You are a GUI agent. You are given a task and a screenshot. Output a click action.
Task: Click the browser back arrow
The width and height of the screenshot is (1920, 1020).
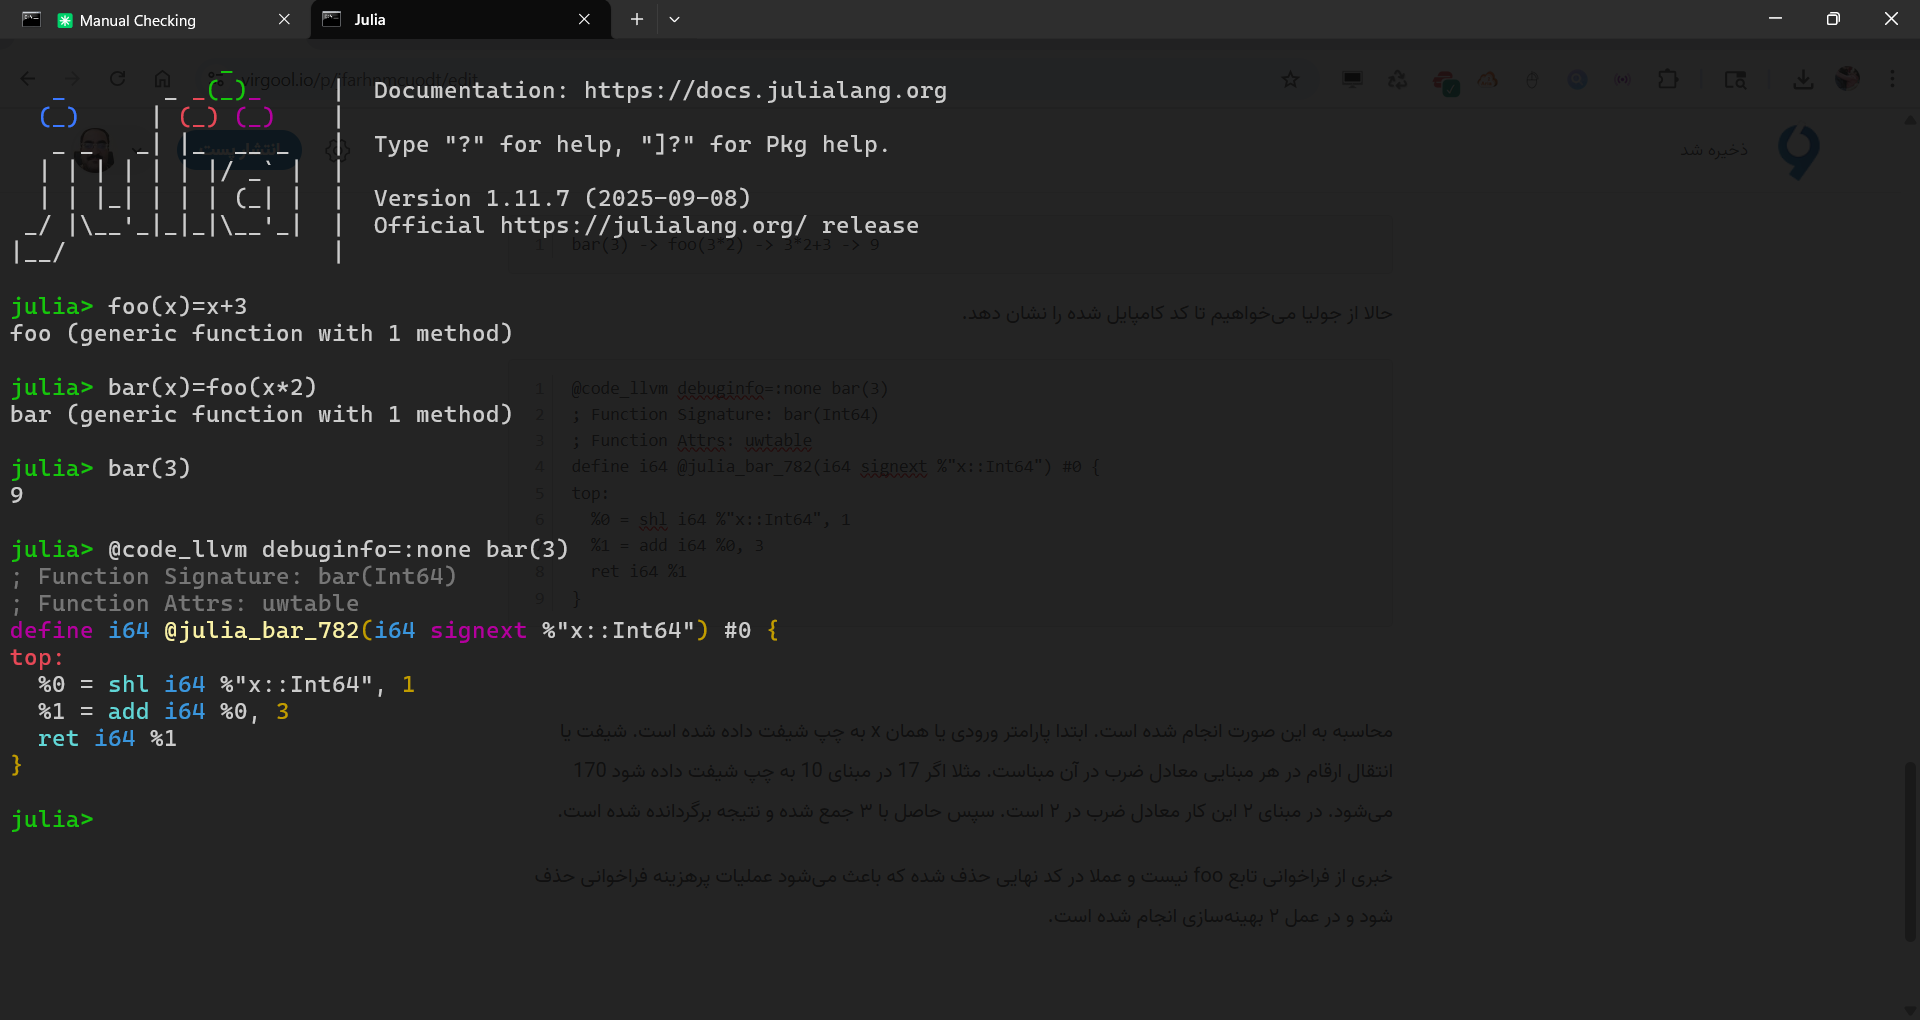tap(27, 79)
